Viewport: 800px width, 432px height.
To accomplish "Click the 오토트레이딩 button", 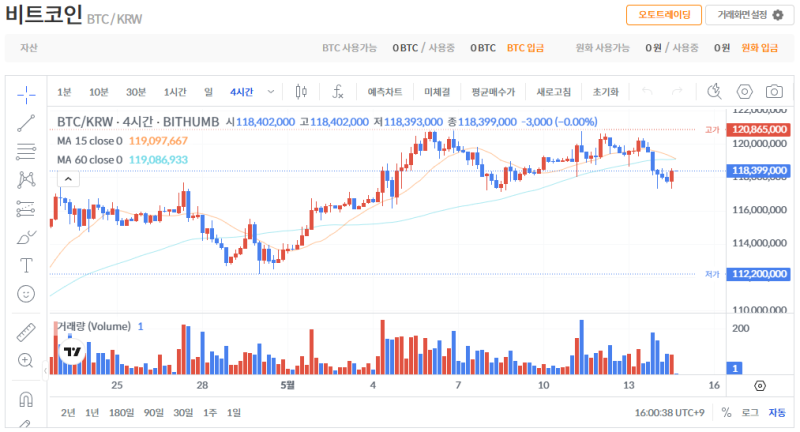I will 664,15.
